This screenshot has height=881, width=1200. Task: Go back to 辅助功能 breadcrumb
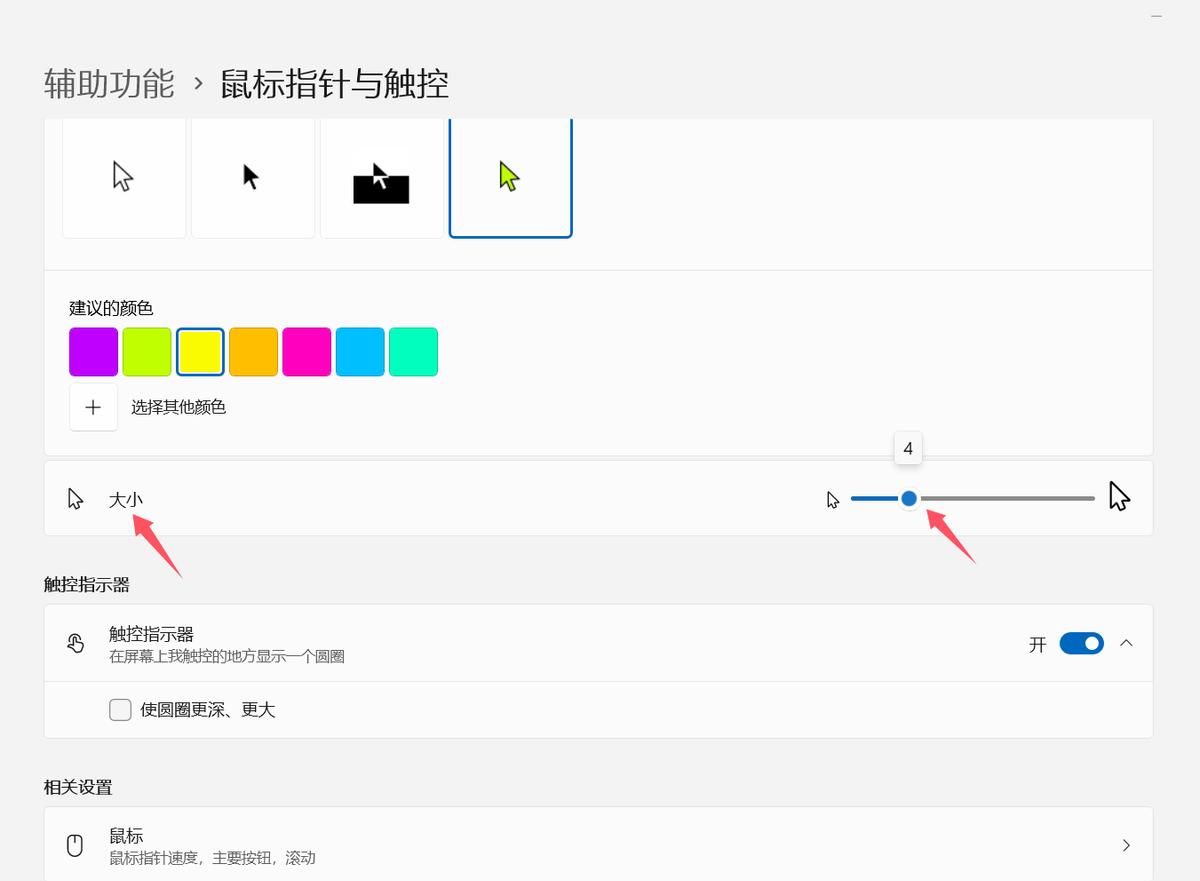coord(109,84)
